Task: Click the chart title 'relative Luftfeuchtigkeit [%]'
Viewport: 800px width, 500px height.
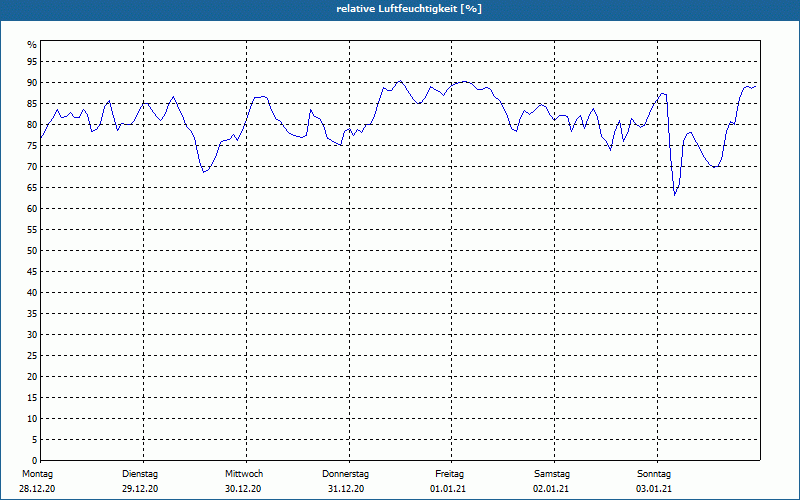Action: pyautogui.click(x=409, y=9)
